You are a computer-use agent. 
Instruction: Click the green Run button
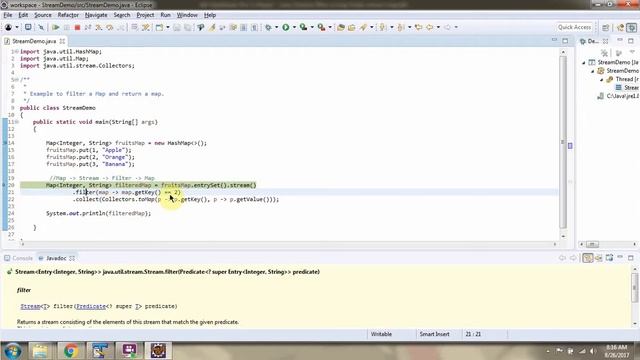tap(286, 27)
